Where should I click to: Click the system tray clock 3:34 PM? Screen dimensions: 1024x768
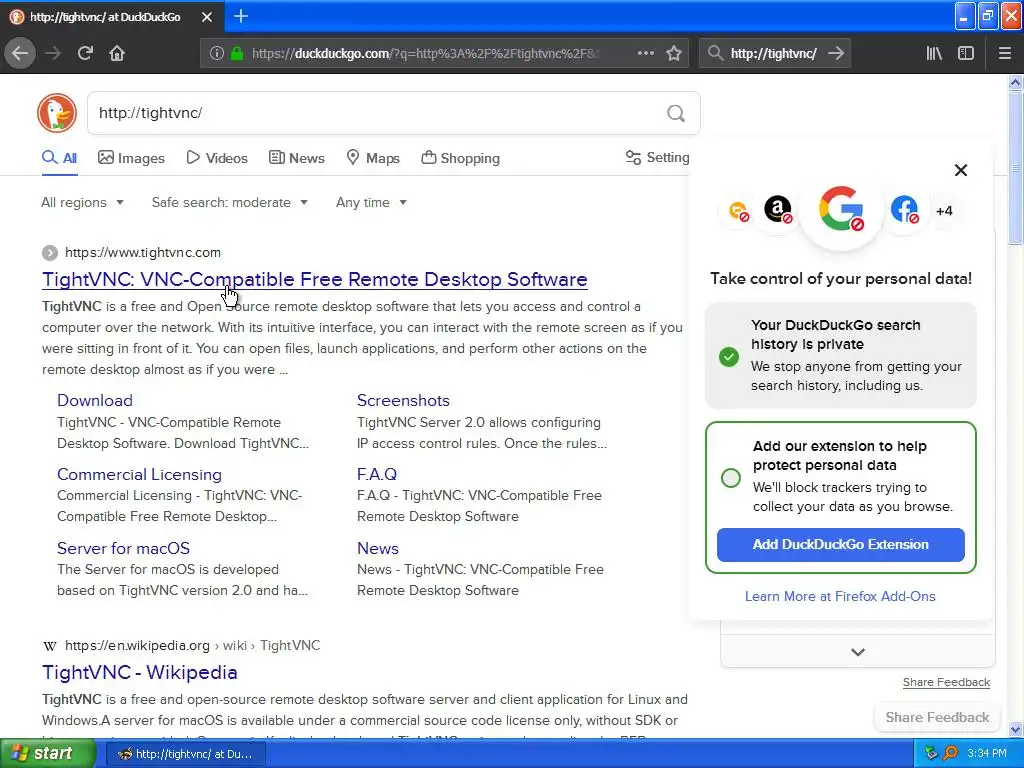click(x=987, y=754)
